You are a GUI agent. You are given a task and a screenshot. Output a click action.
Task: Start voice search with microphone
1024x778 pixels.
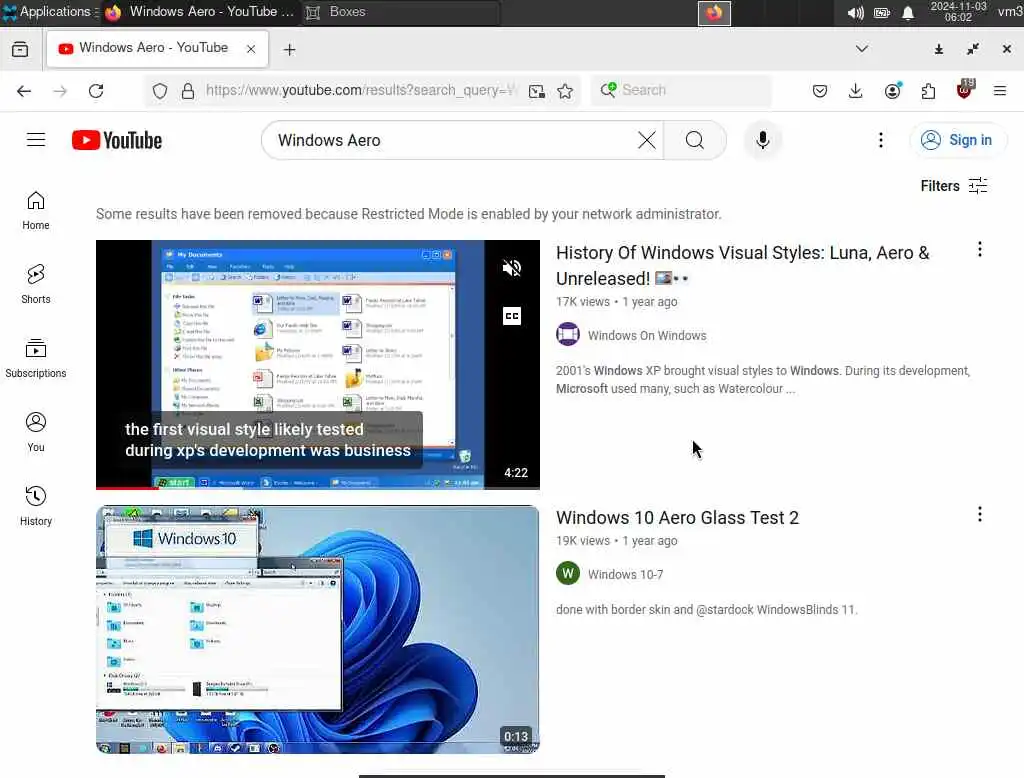point(762,140)
